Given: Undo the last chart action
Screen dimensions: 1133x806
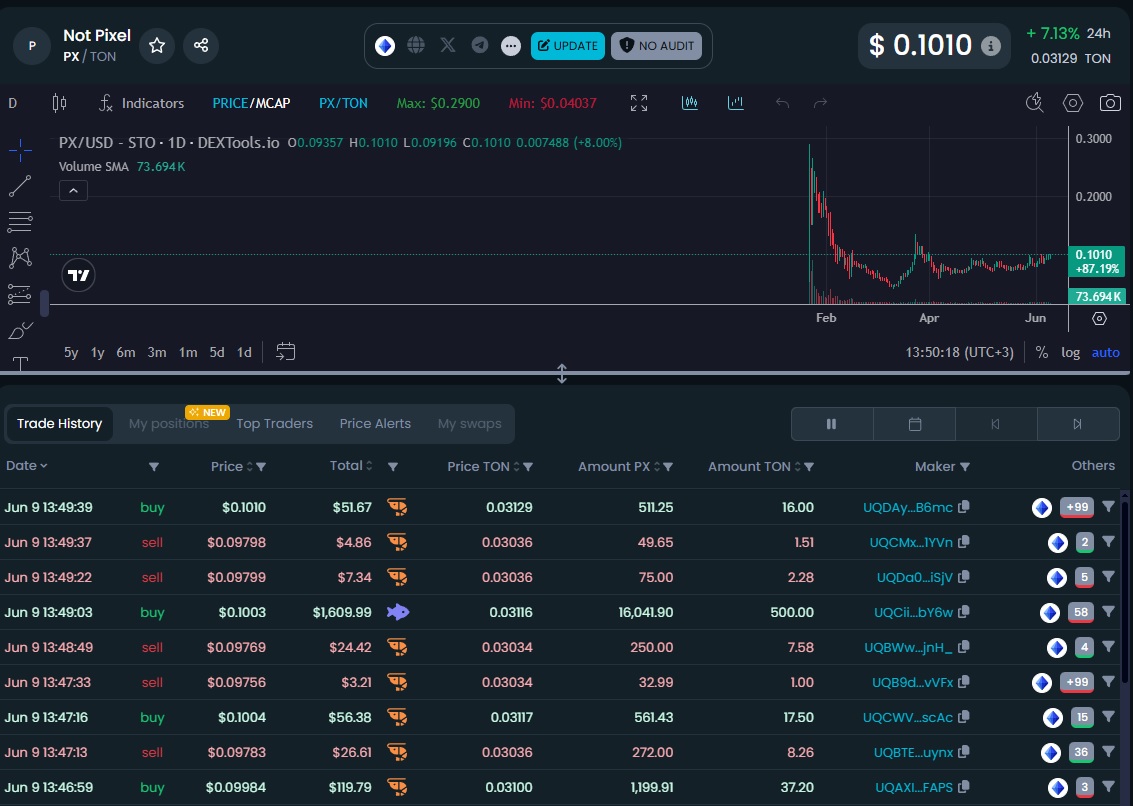Looking at the screenshot, I should (782, 103).
